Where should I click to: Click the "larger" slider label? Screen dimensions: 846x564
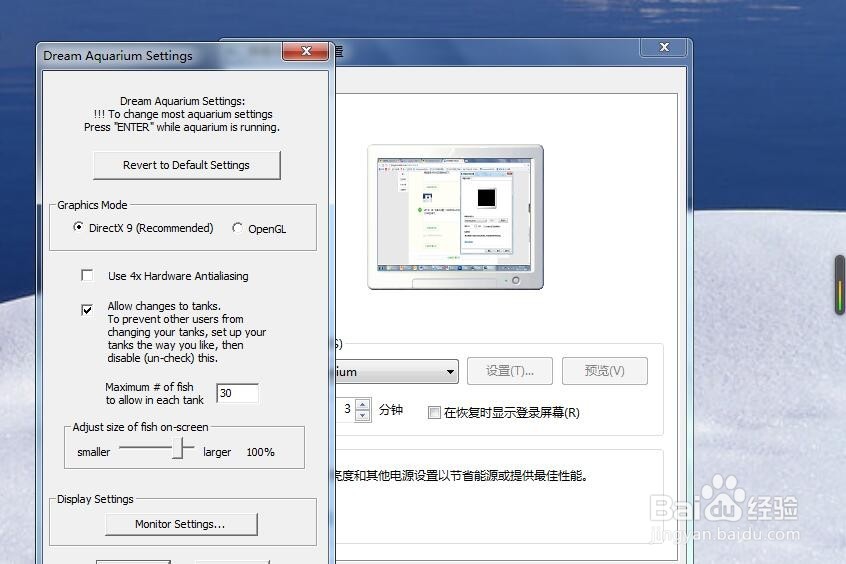tap(217, 452)
